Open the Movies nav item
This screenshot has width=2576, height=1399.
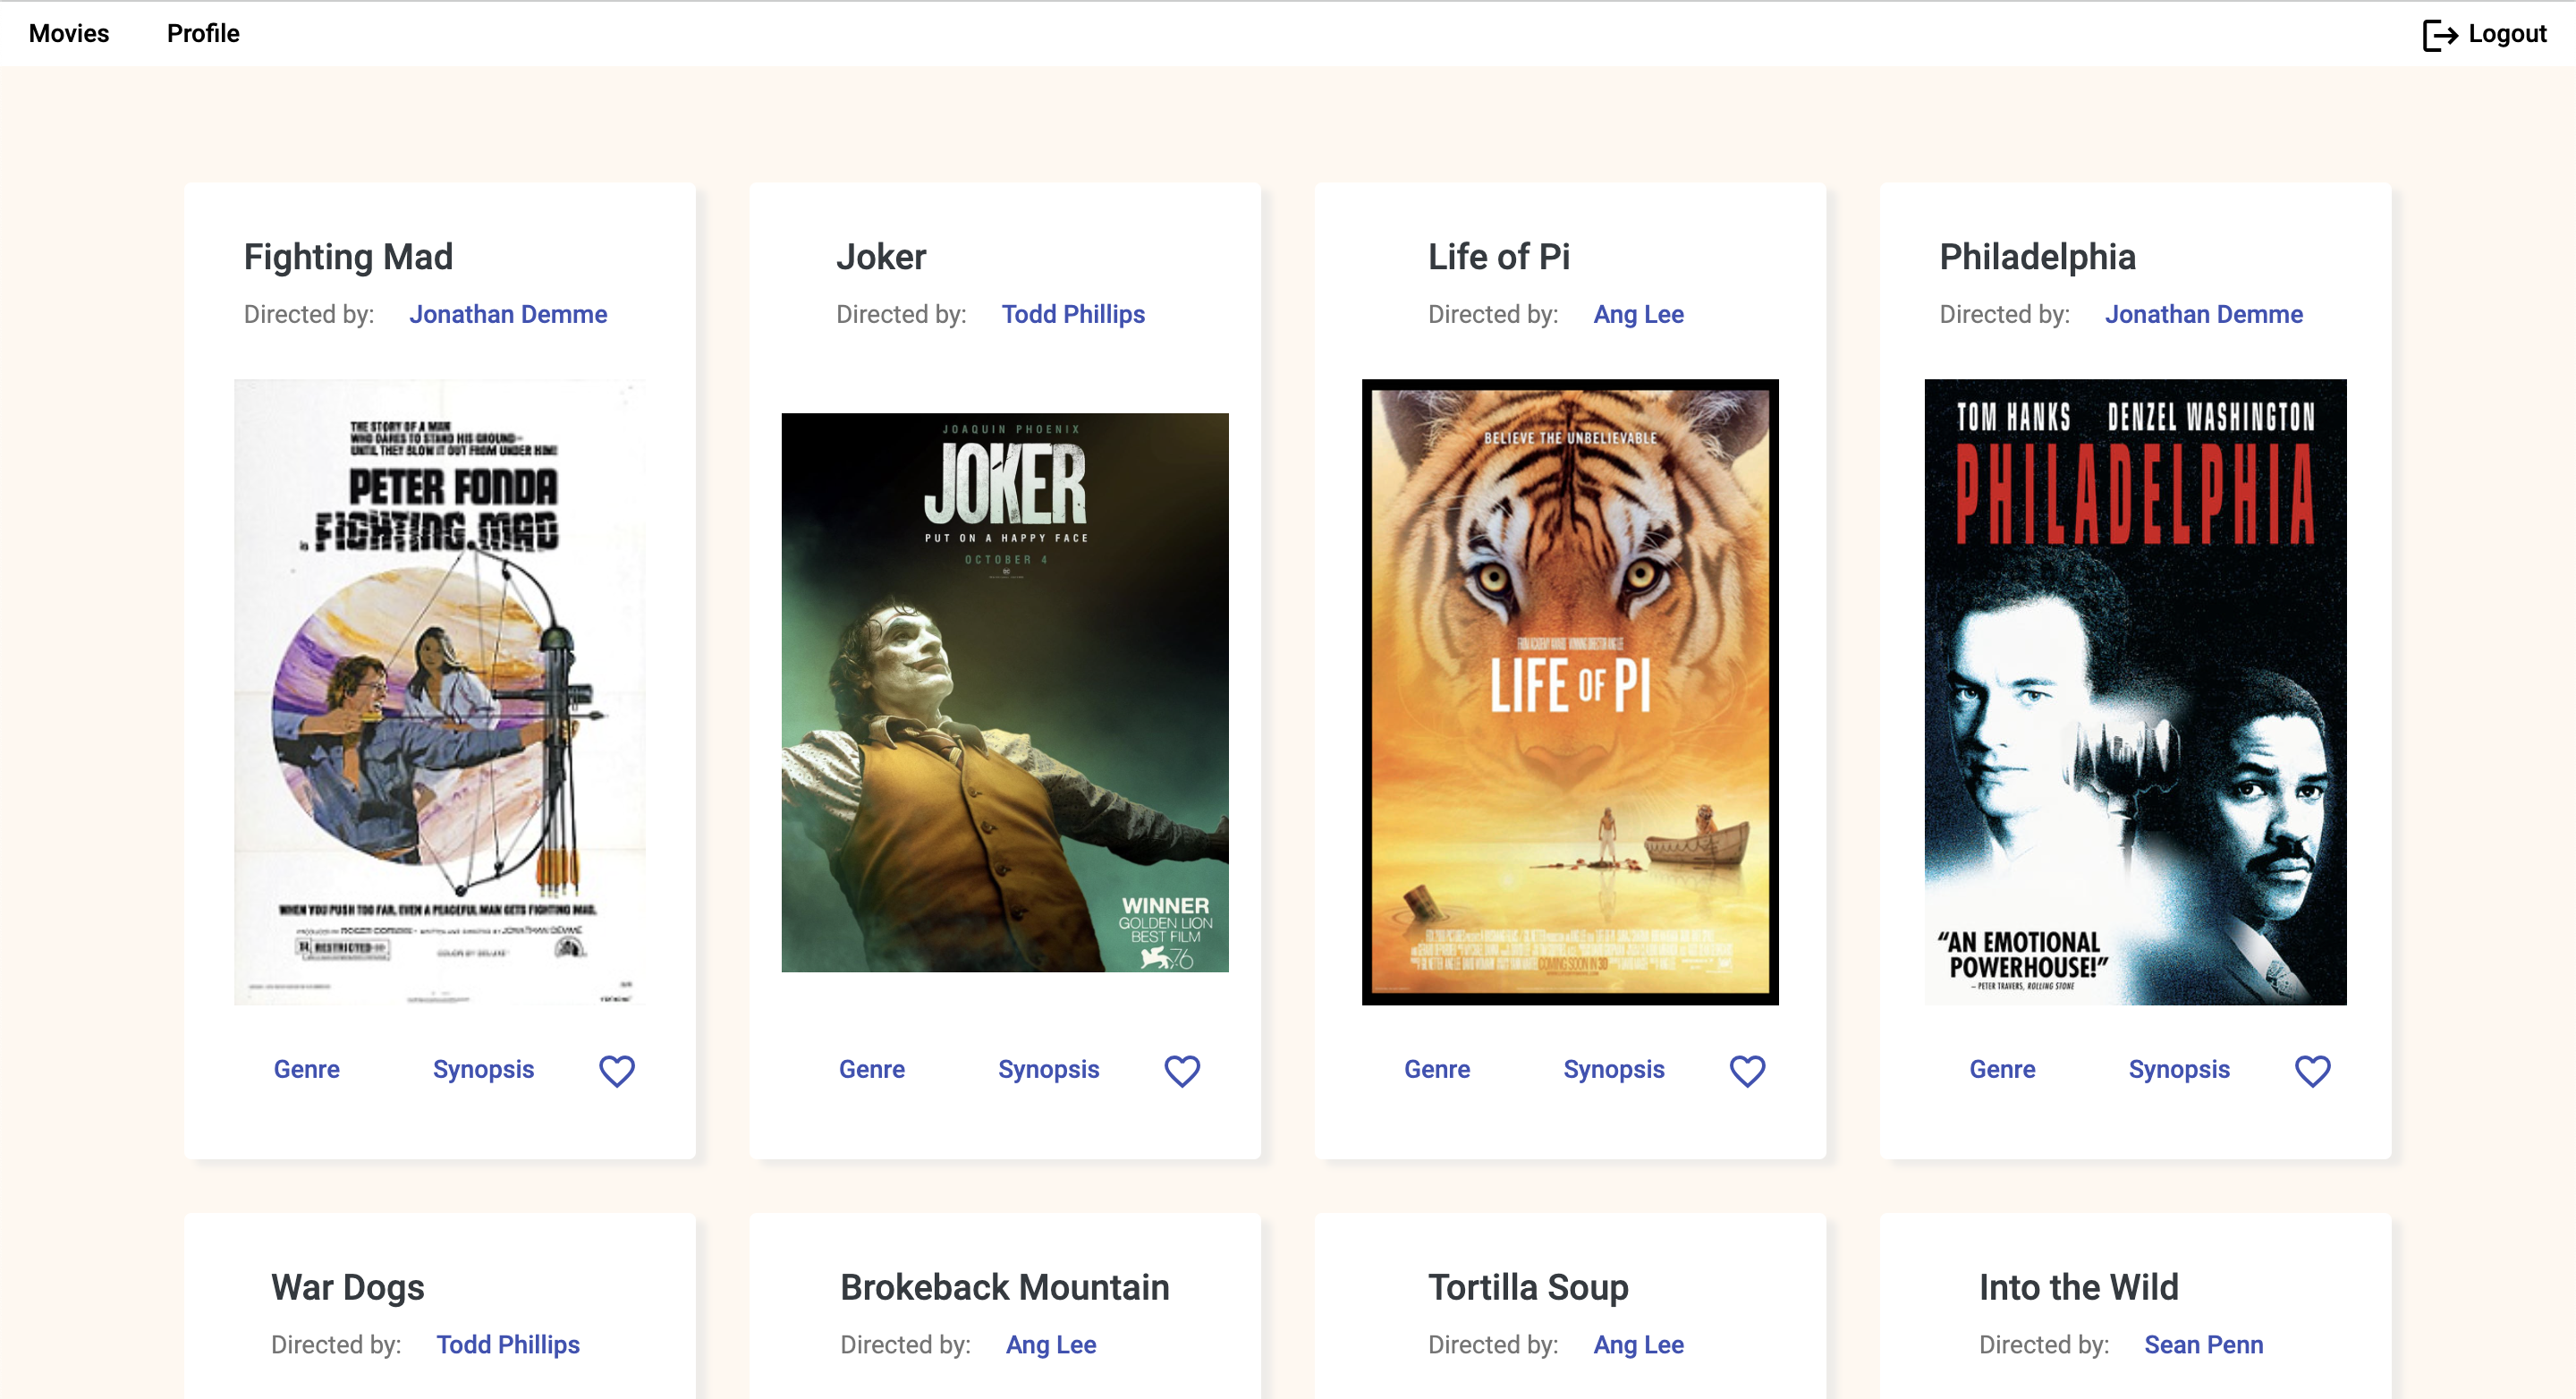[x=69, y=33]
